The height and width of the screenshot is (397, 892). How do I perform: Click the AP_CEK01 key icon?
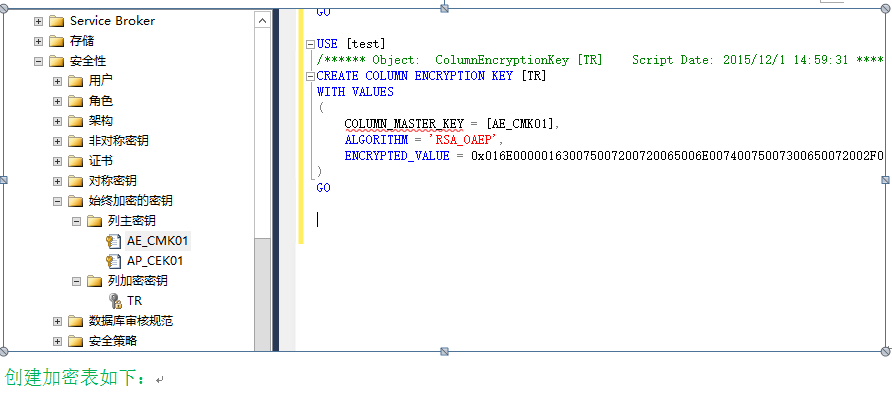[x=114, y=261]
